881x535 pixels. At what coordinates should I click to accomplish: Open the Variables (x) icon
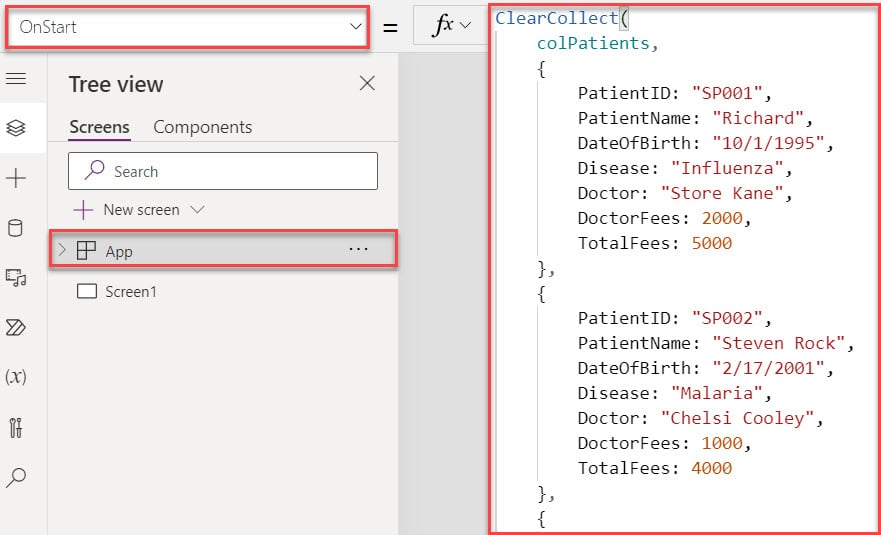click(x=16, y=377)
